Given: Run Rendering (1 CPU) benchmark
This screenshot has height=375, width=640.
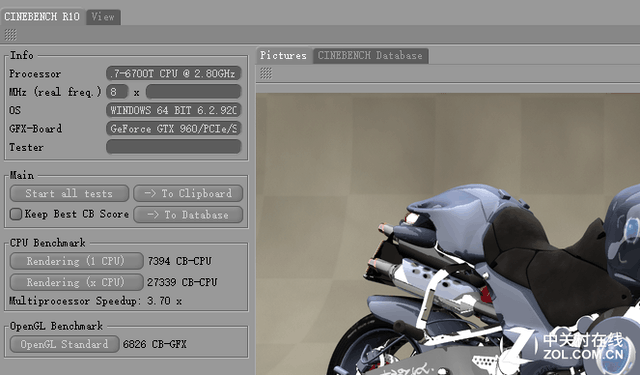Looking at the screenshot, I should [76, 261].
